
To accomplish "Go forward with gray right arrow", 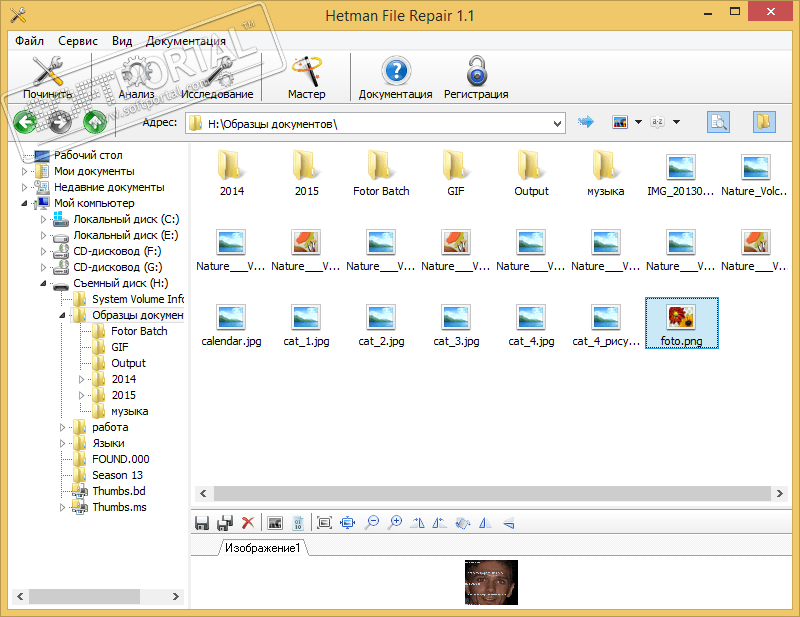I will (60, 122).
